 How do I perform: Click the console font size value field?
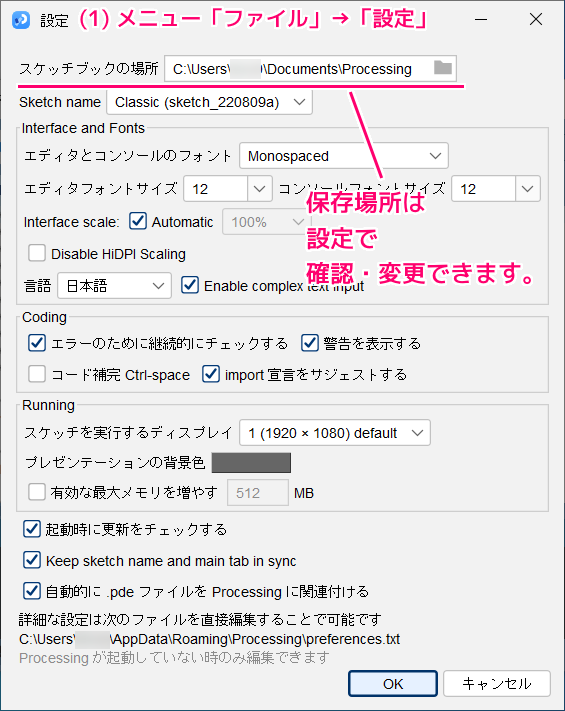coord(484,189)
